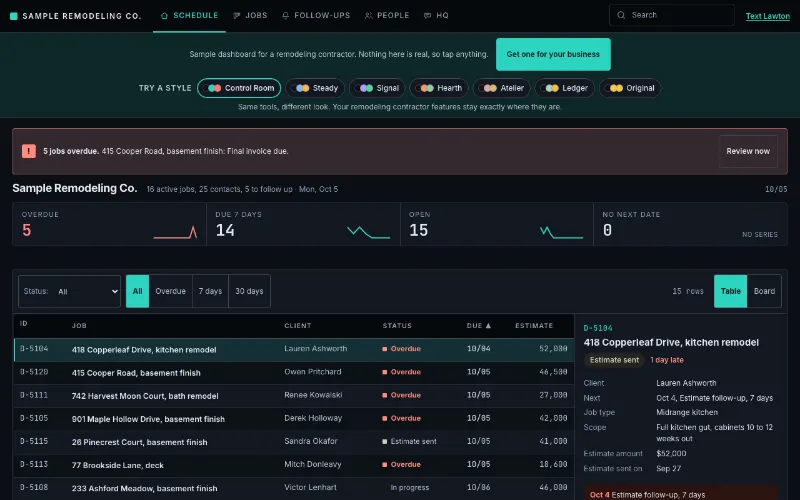Screen dimensions: 800x500
Task: Switch to Board view
Action: [764, 291]
